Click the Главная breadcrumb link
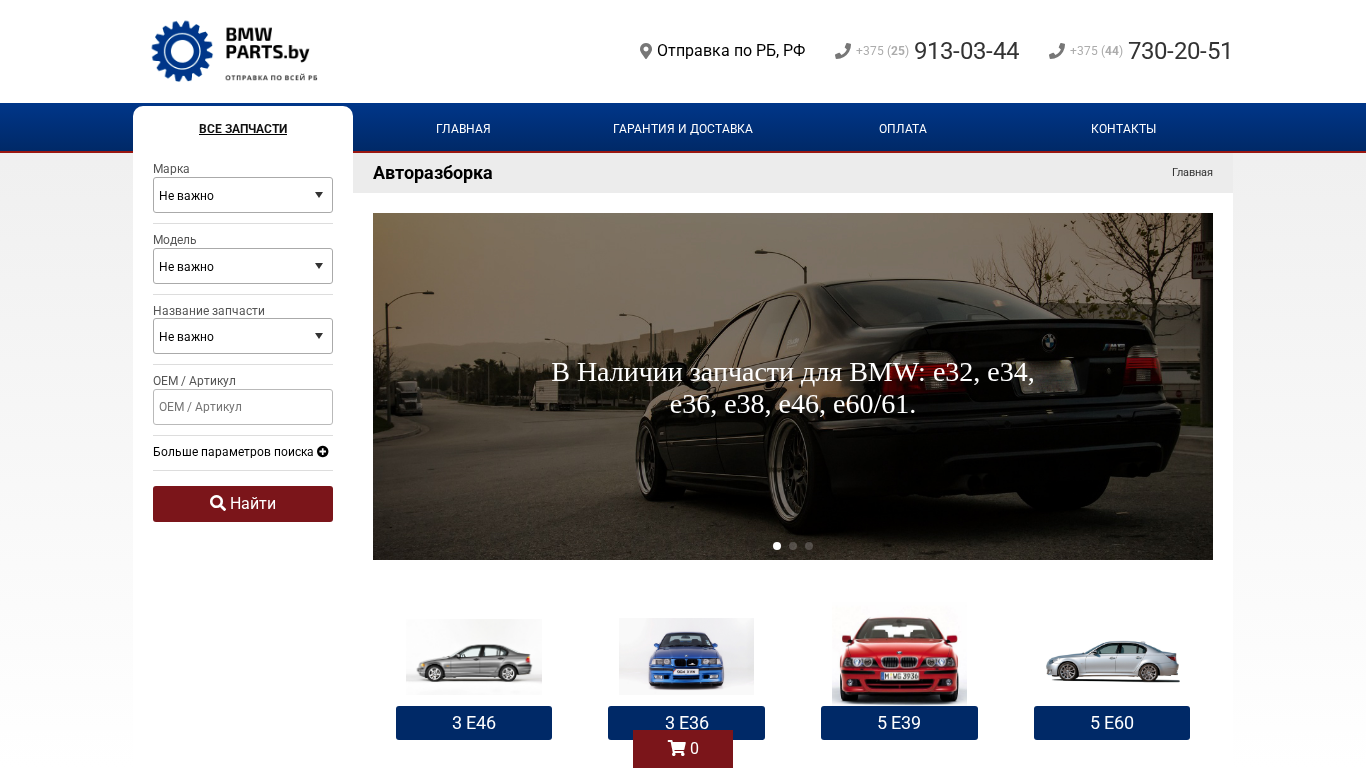The width and height of the screenshot is (1366, 768). [x=1192, y=172]
